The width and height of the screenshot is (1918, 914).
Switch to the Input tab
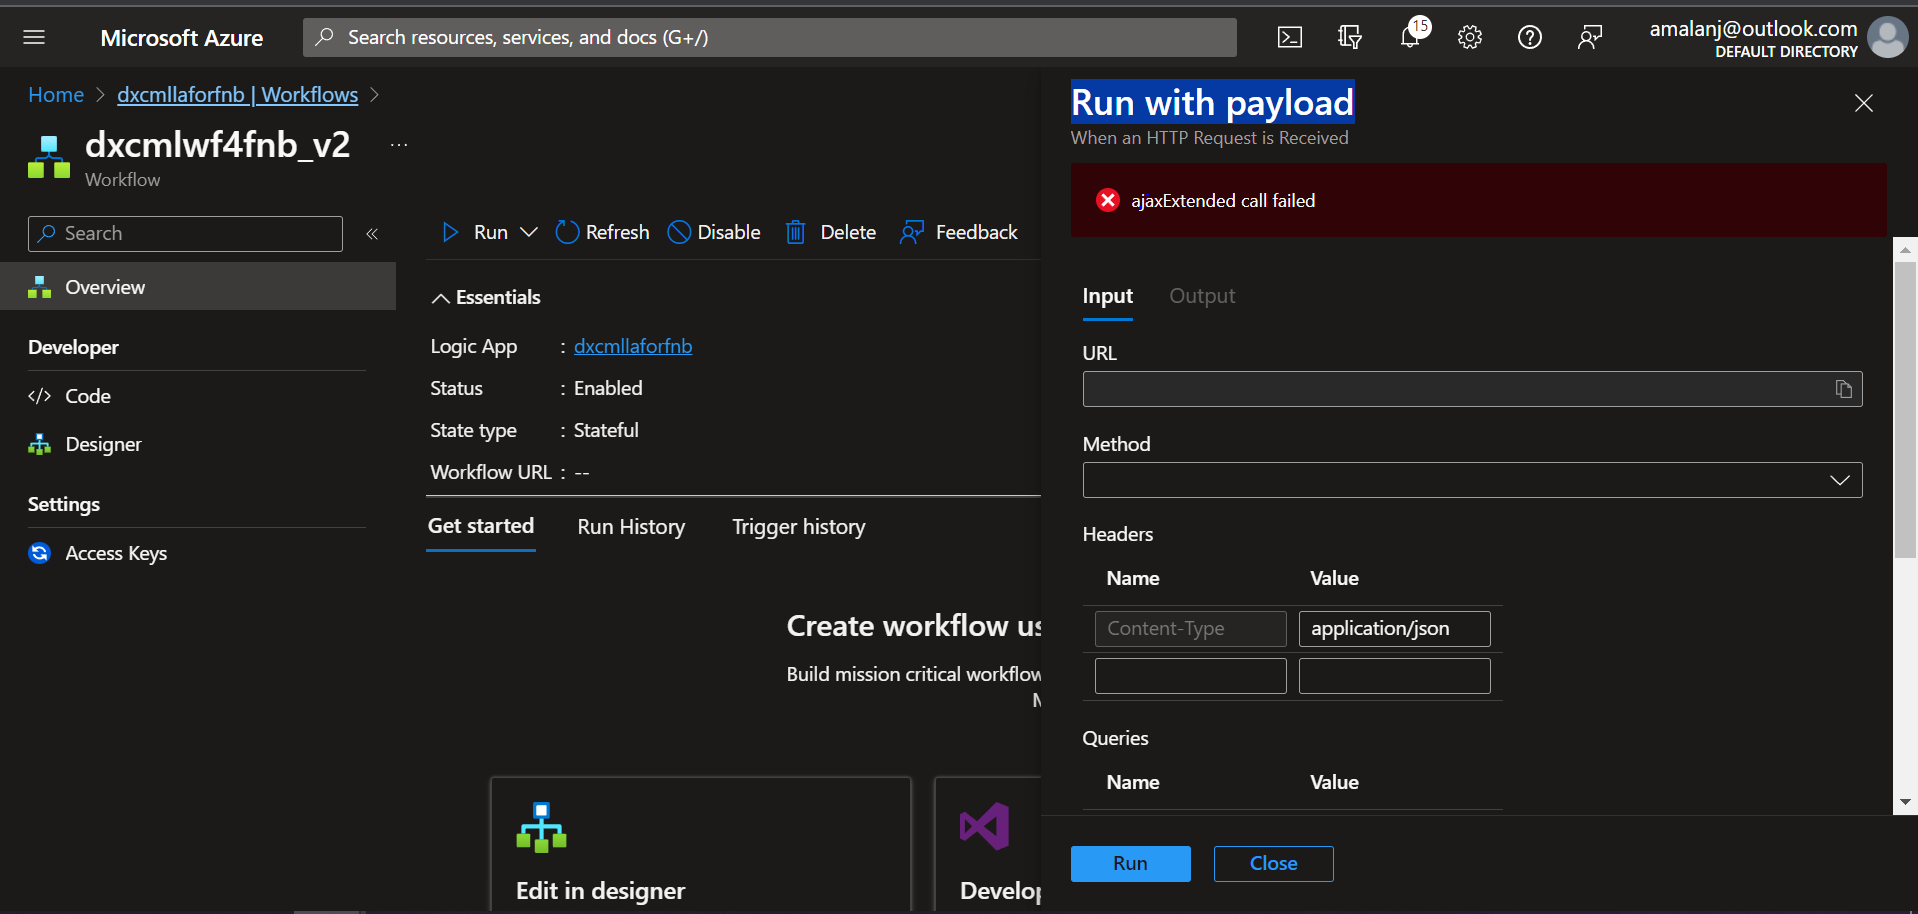click(1108, 297)
